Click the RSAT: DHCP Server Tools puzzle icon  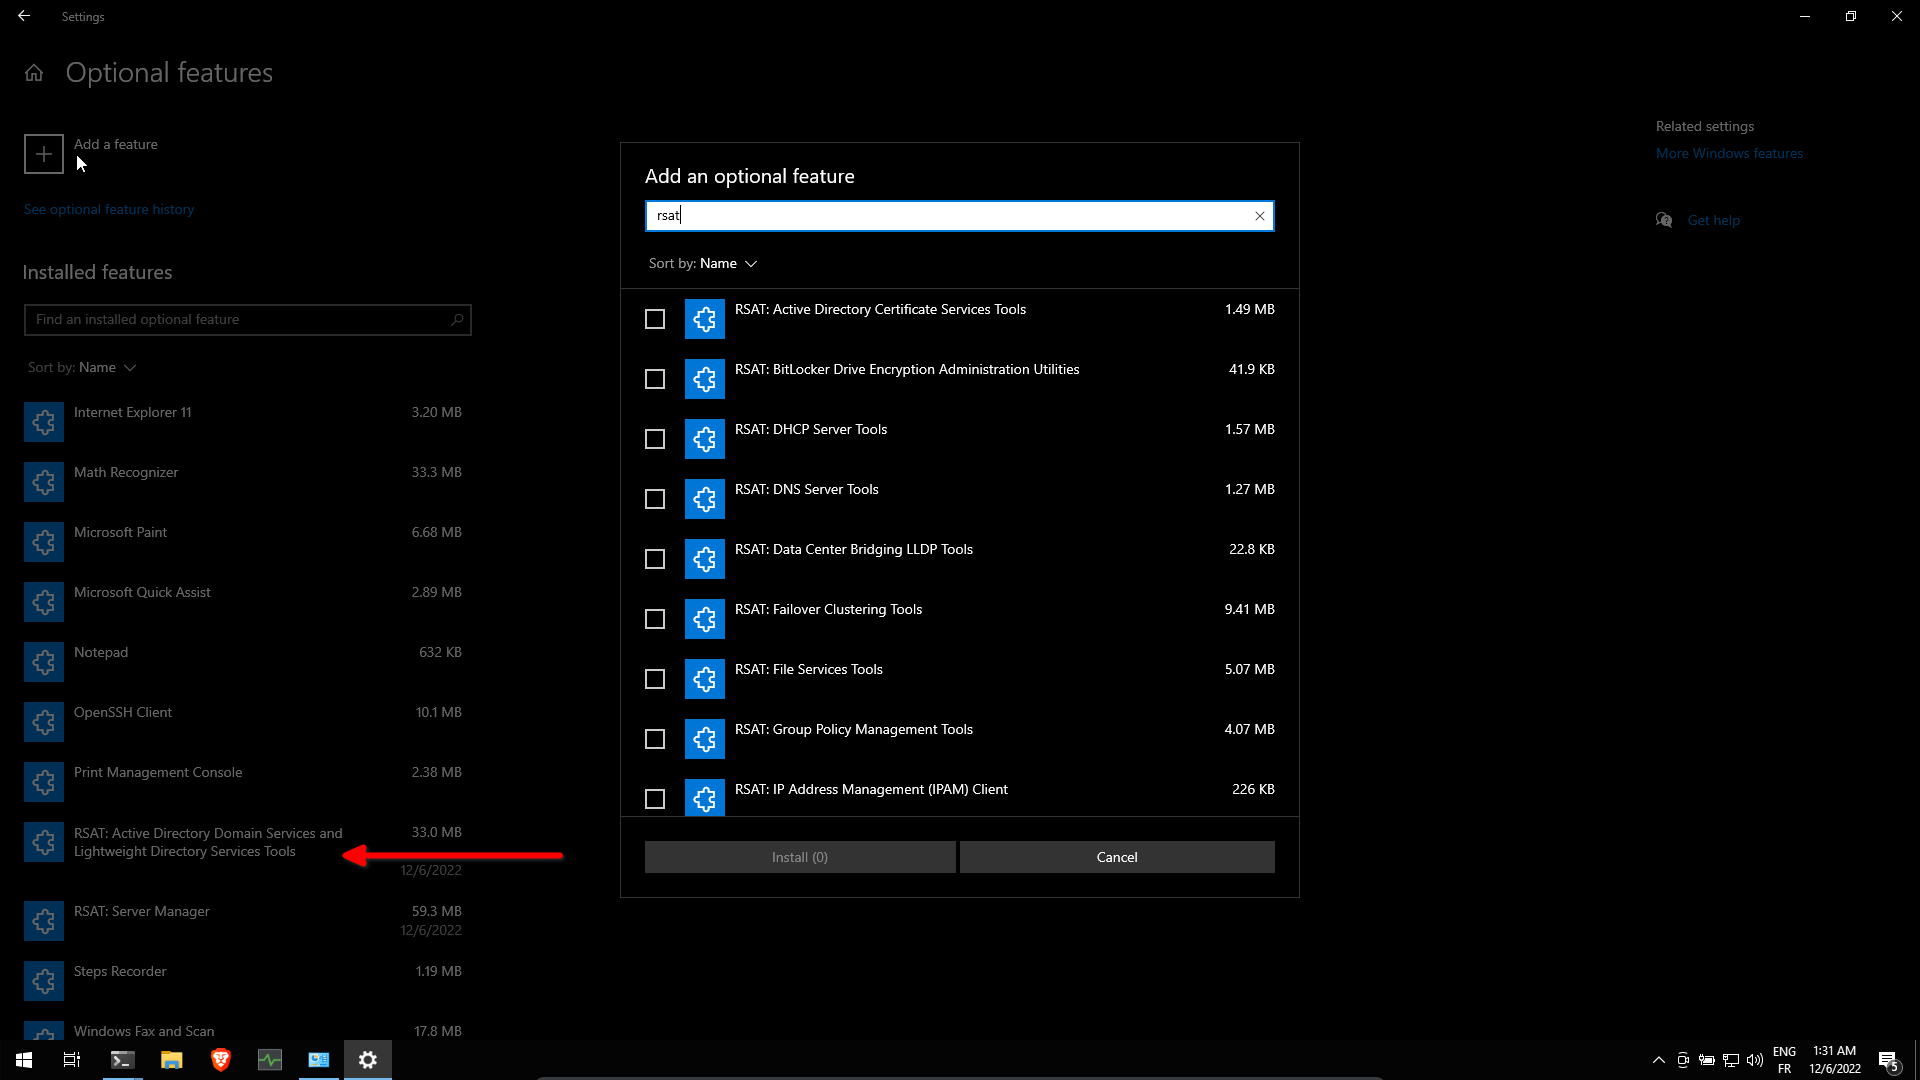tap(705, 439)
